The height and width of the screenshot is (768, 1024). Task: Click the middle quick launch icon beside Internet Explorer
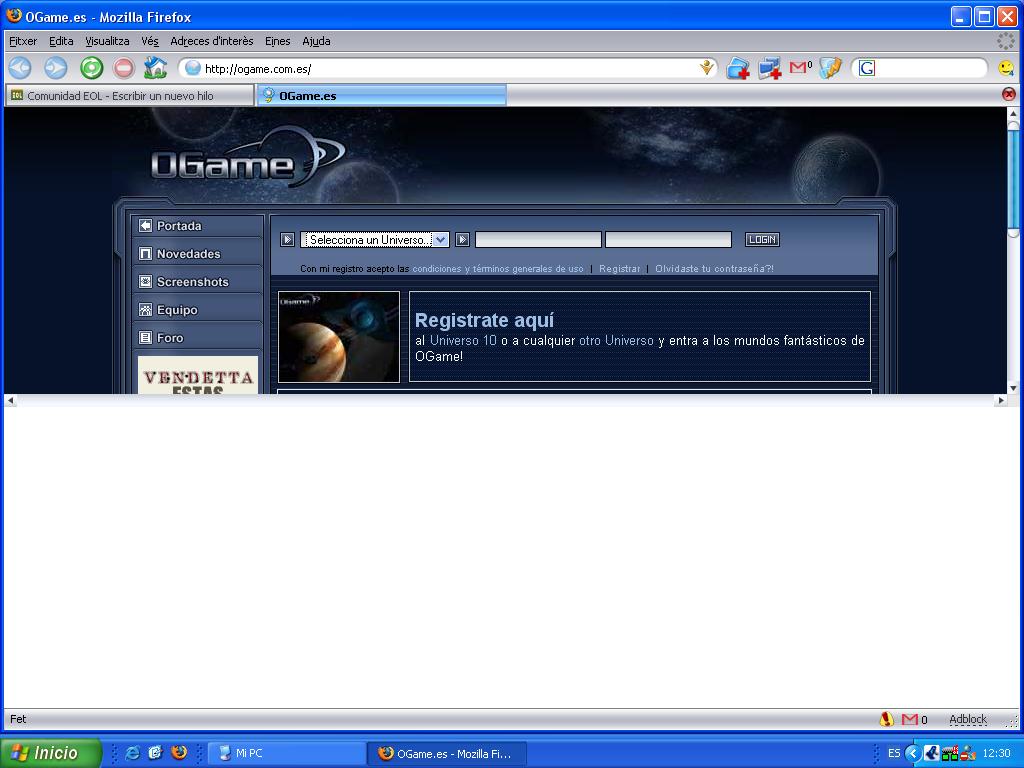pyautogui.click(x=155, y=753)
